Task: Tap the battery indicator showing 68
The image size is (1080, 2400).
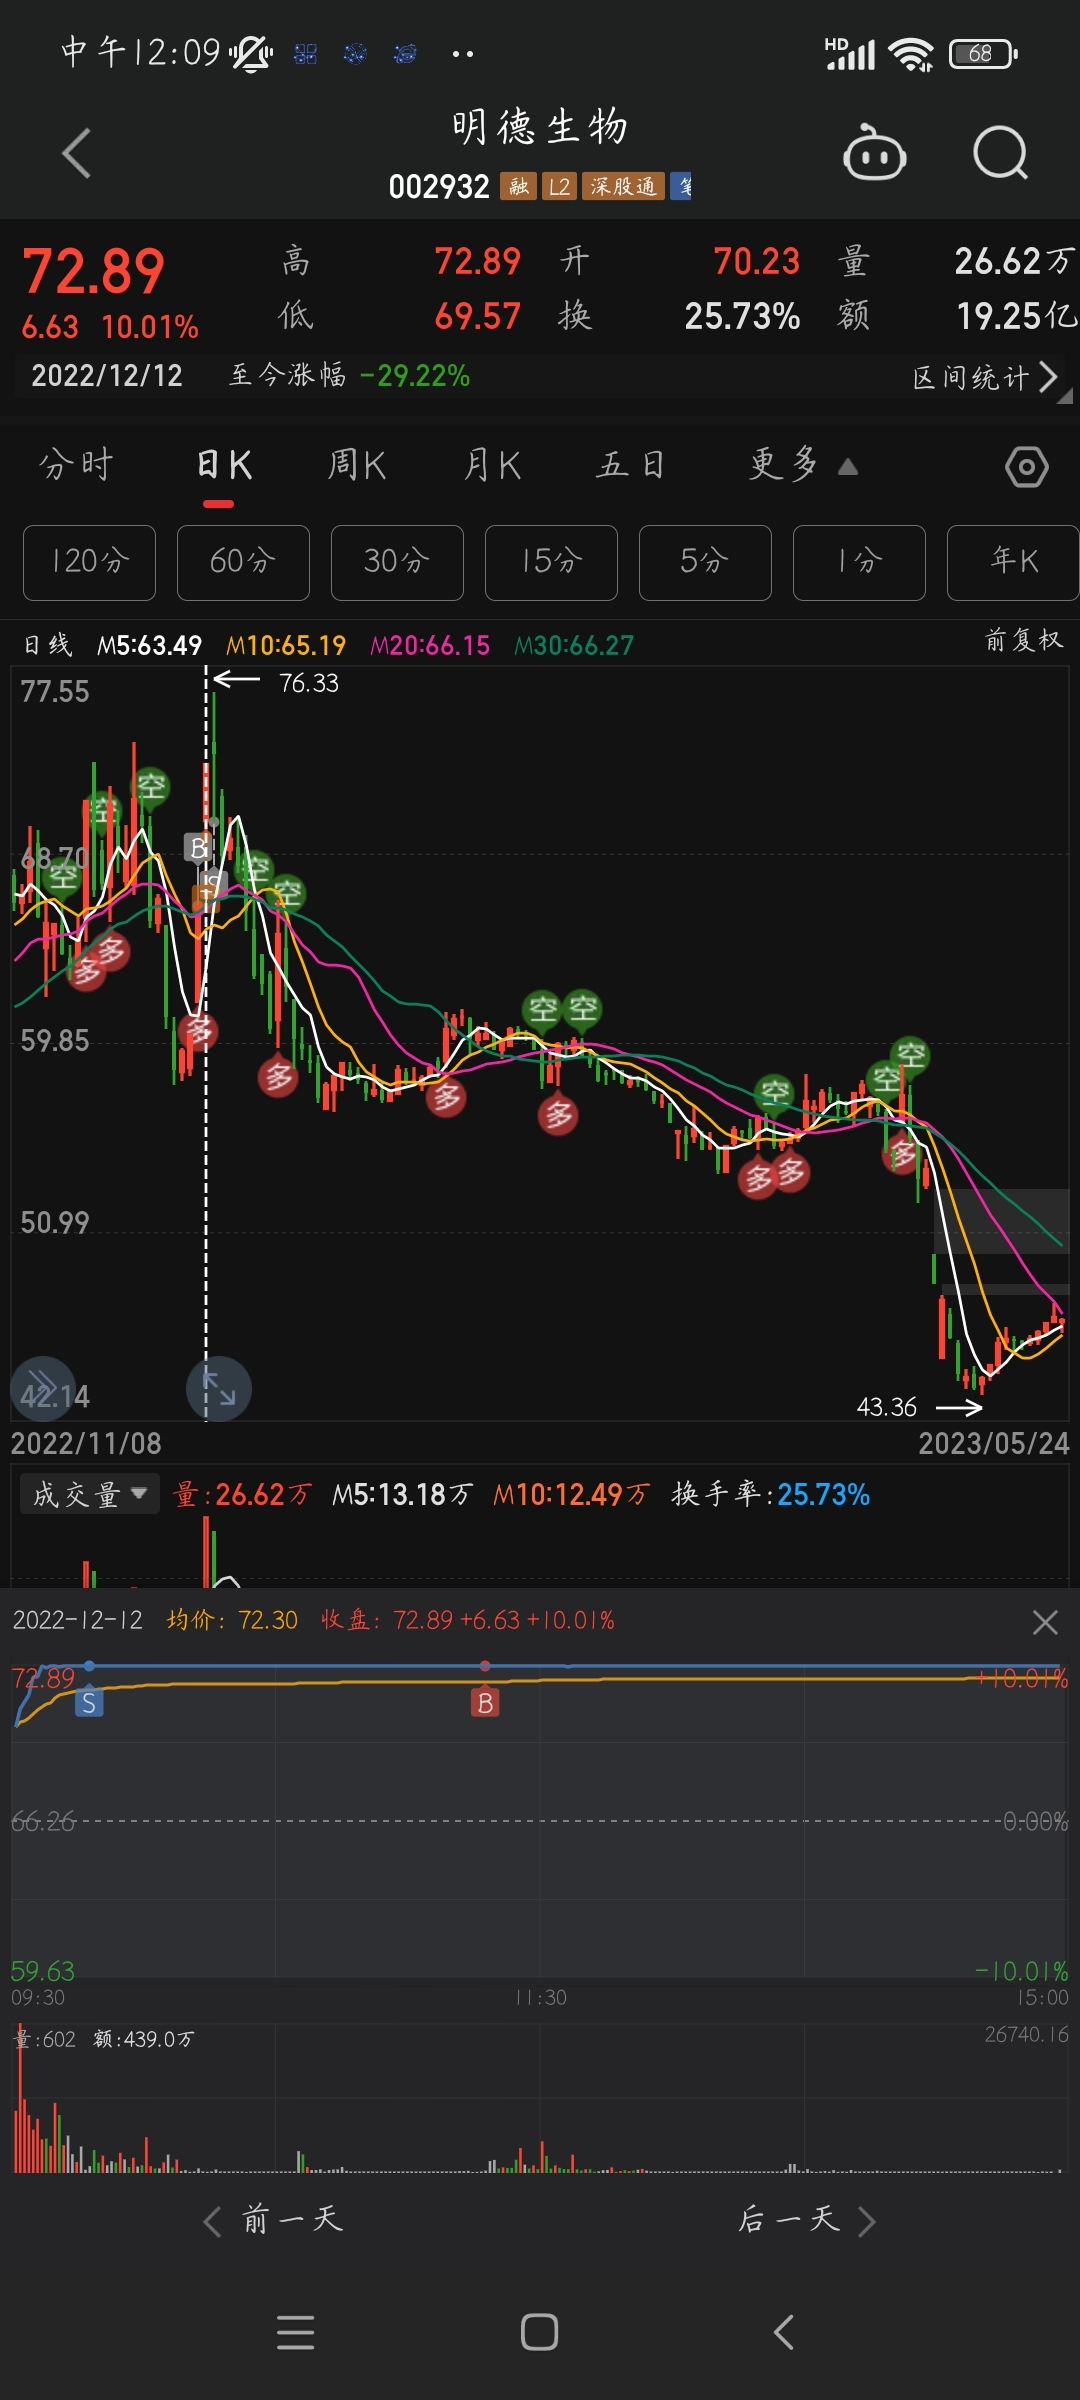Action: tap(983, 54)
